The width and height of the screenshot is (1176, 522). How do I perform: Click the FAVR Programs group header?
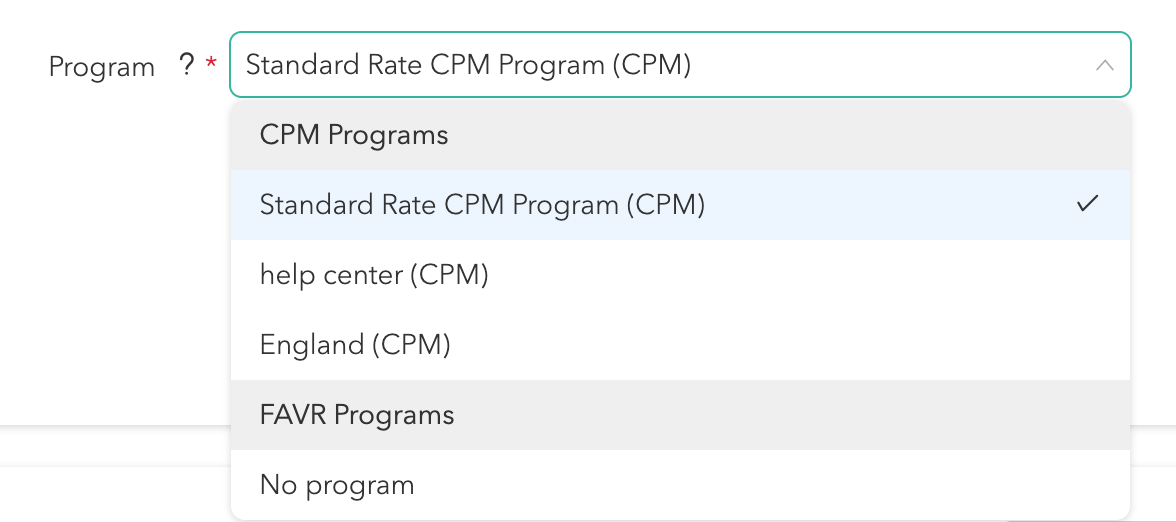tap(357, 415)
